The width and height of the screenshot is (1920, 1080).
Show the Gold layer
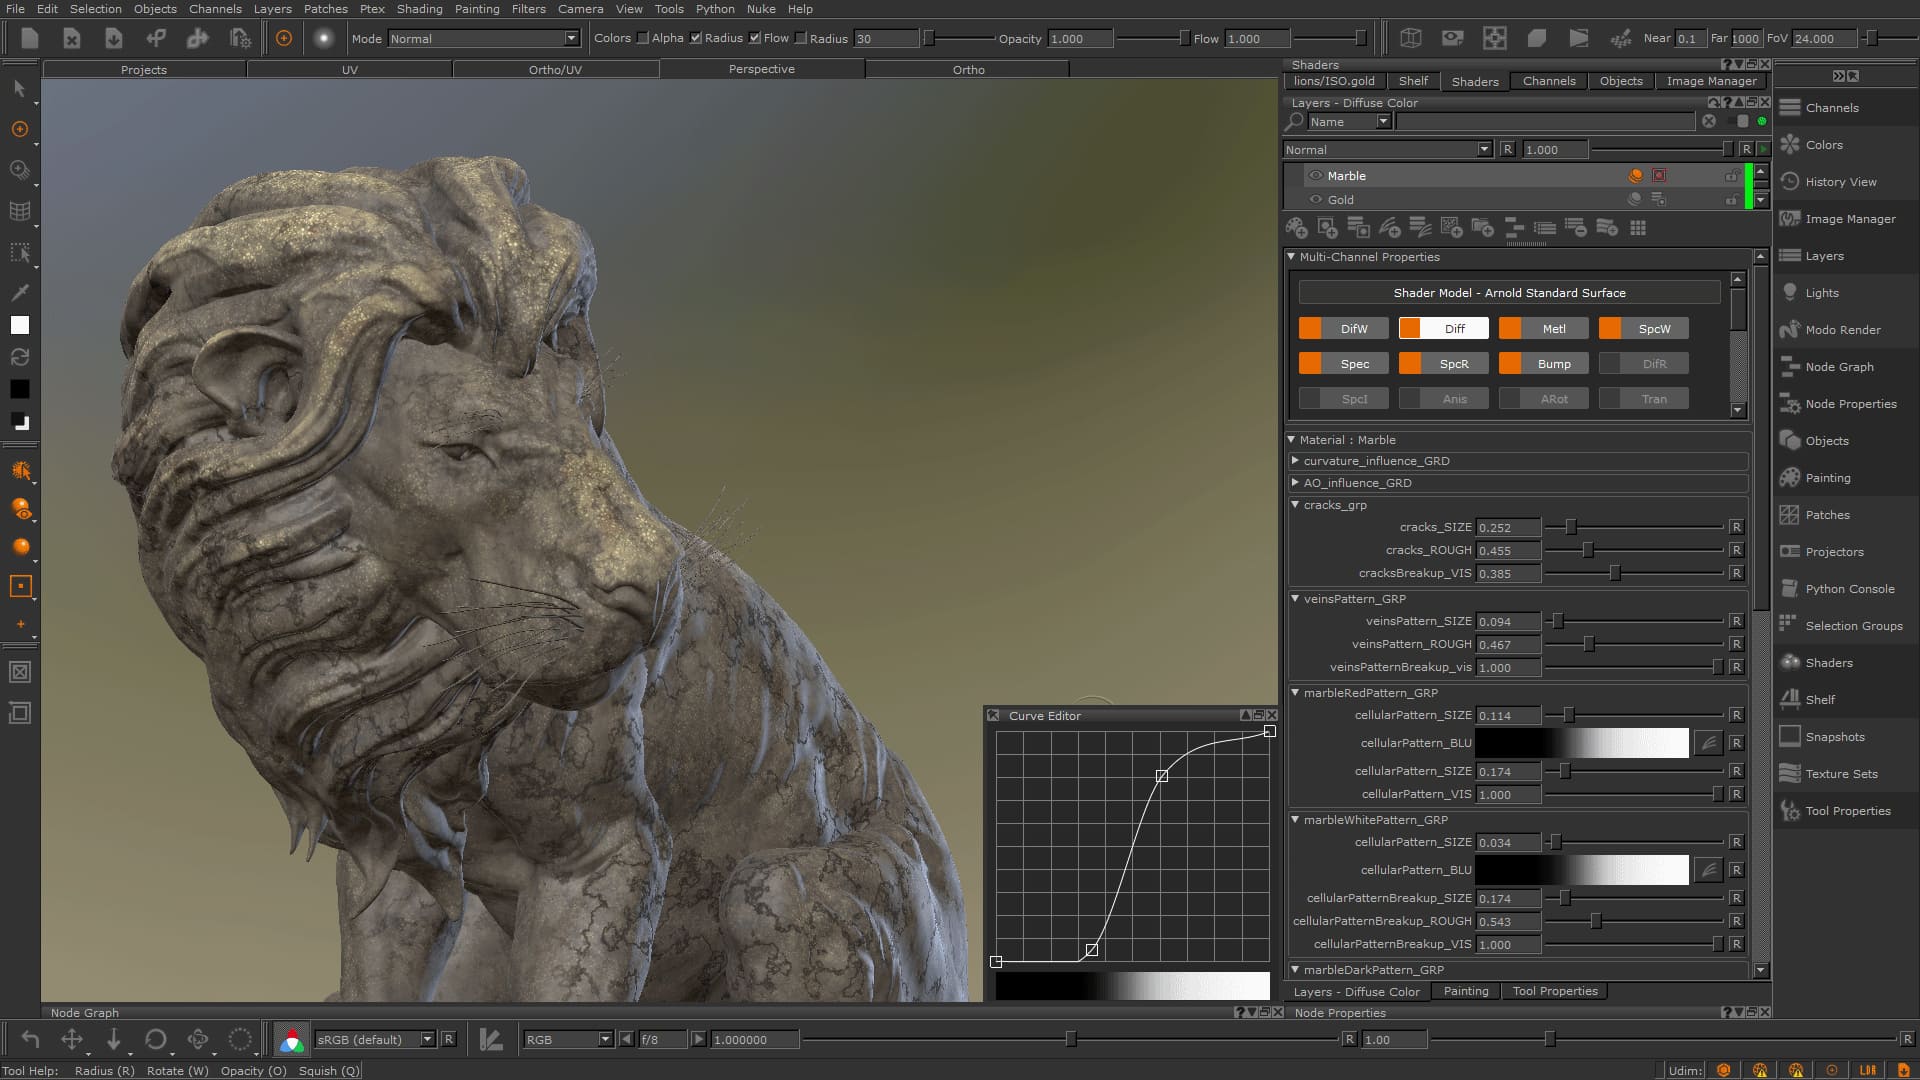tap(1316, 199)
